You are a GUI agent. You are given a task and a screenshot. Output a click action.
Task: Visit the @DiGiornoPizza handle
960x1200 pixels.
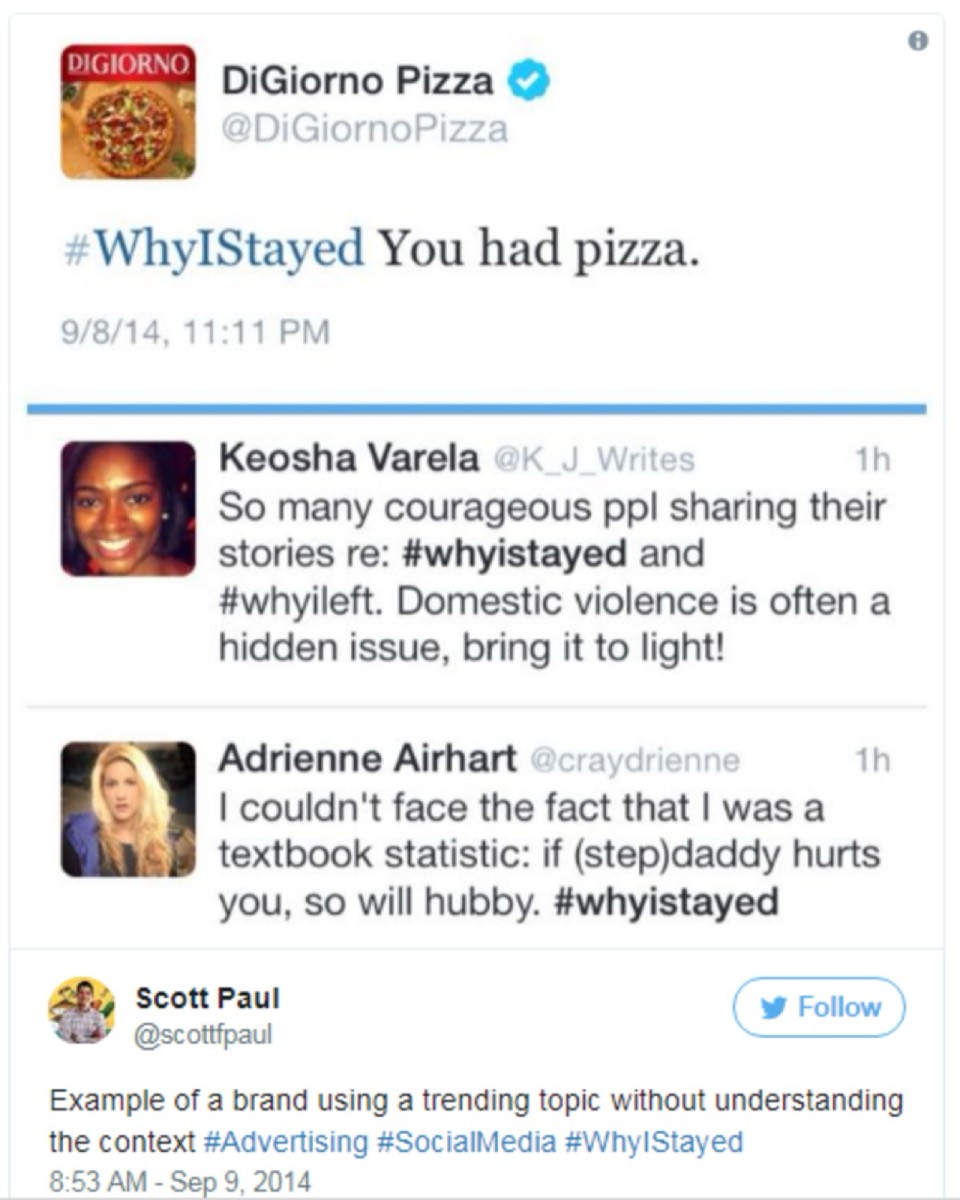pos(364,129)
